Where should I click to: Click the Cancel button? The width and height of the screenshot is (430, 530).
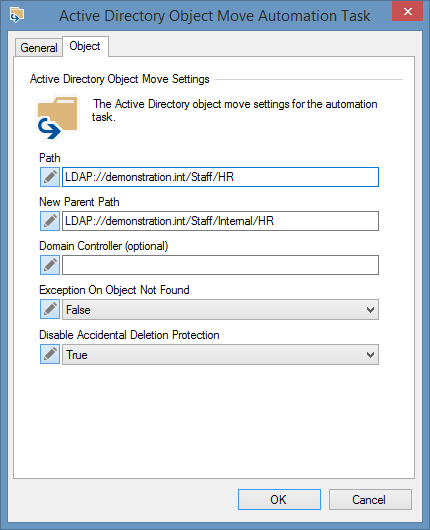[370, 499]
